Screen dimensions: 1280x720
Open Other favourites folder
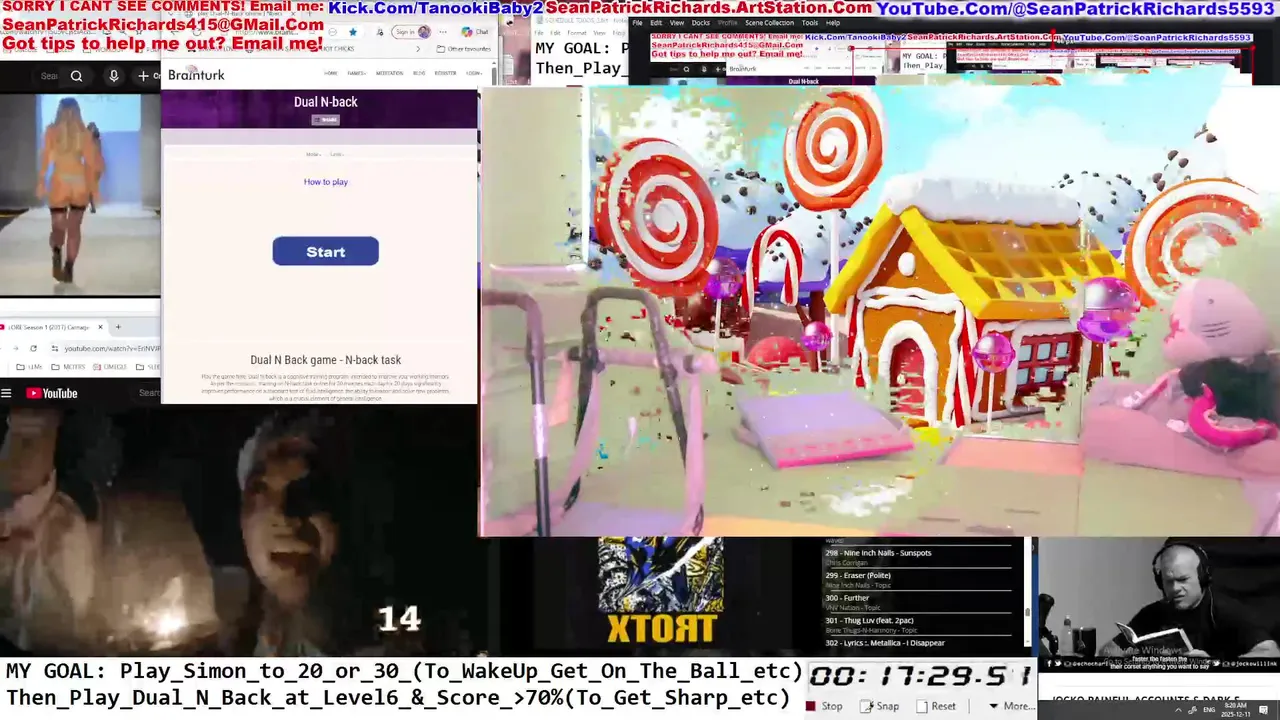[462, 49]
